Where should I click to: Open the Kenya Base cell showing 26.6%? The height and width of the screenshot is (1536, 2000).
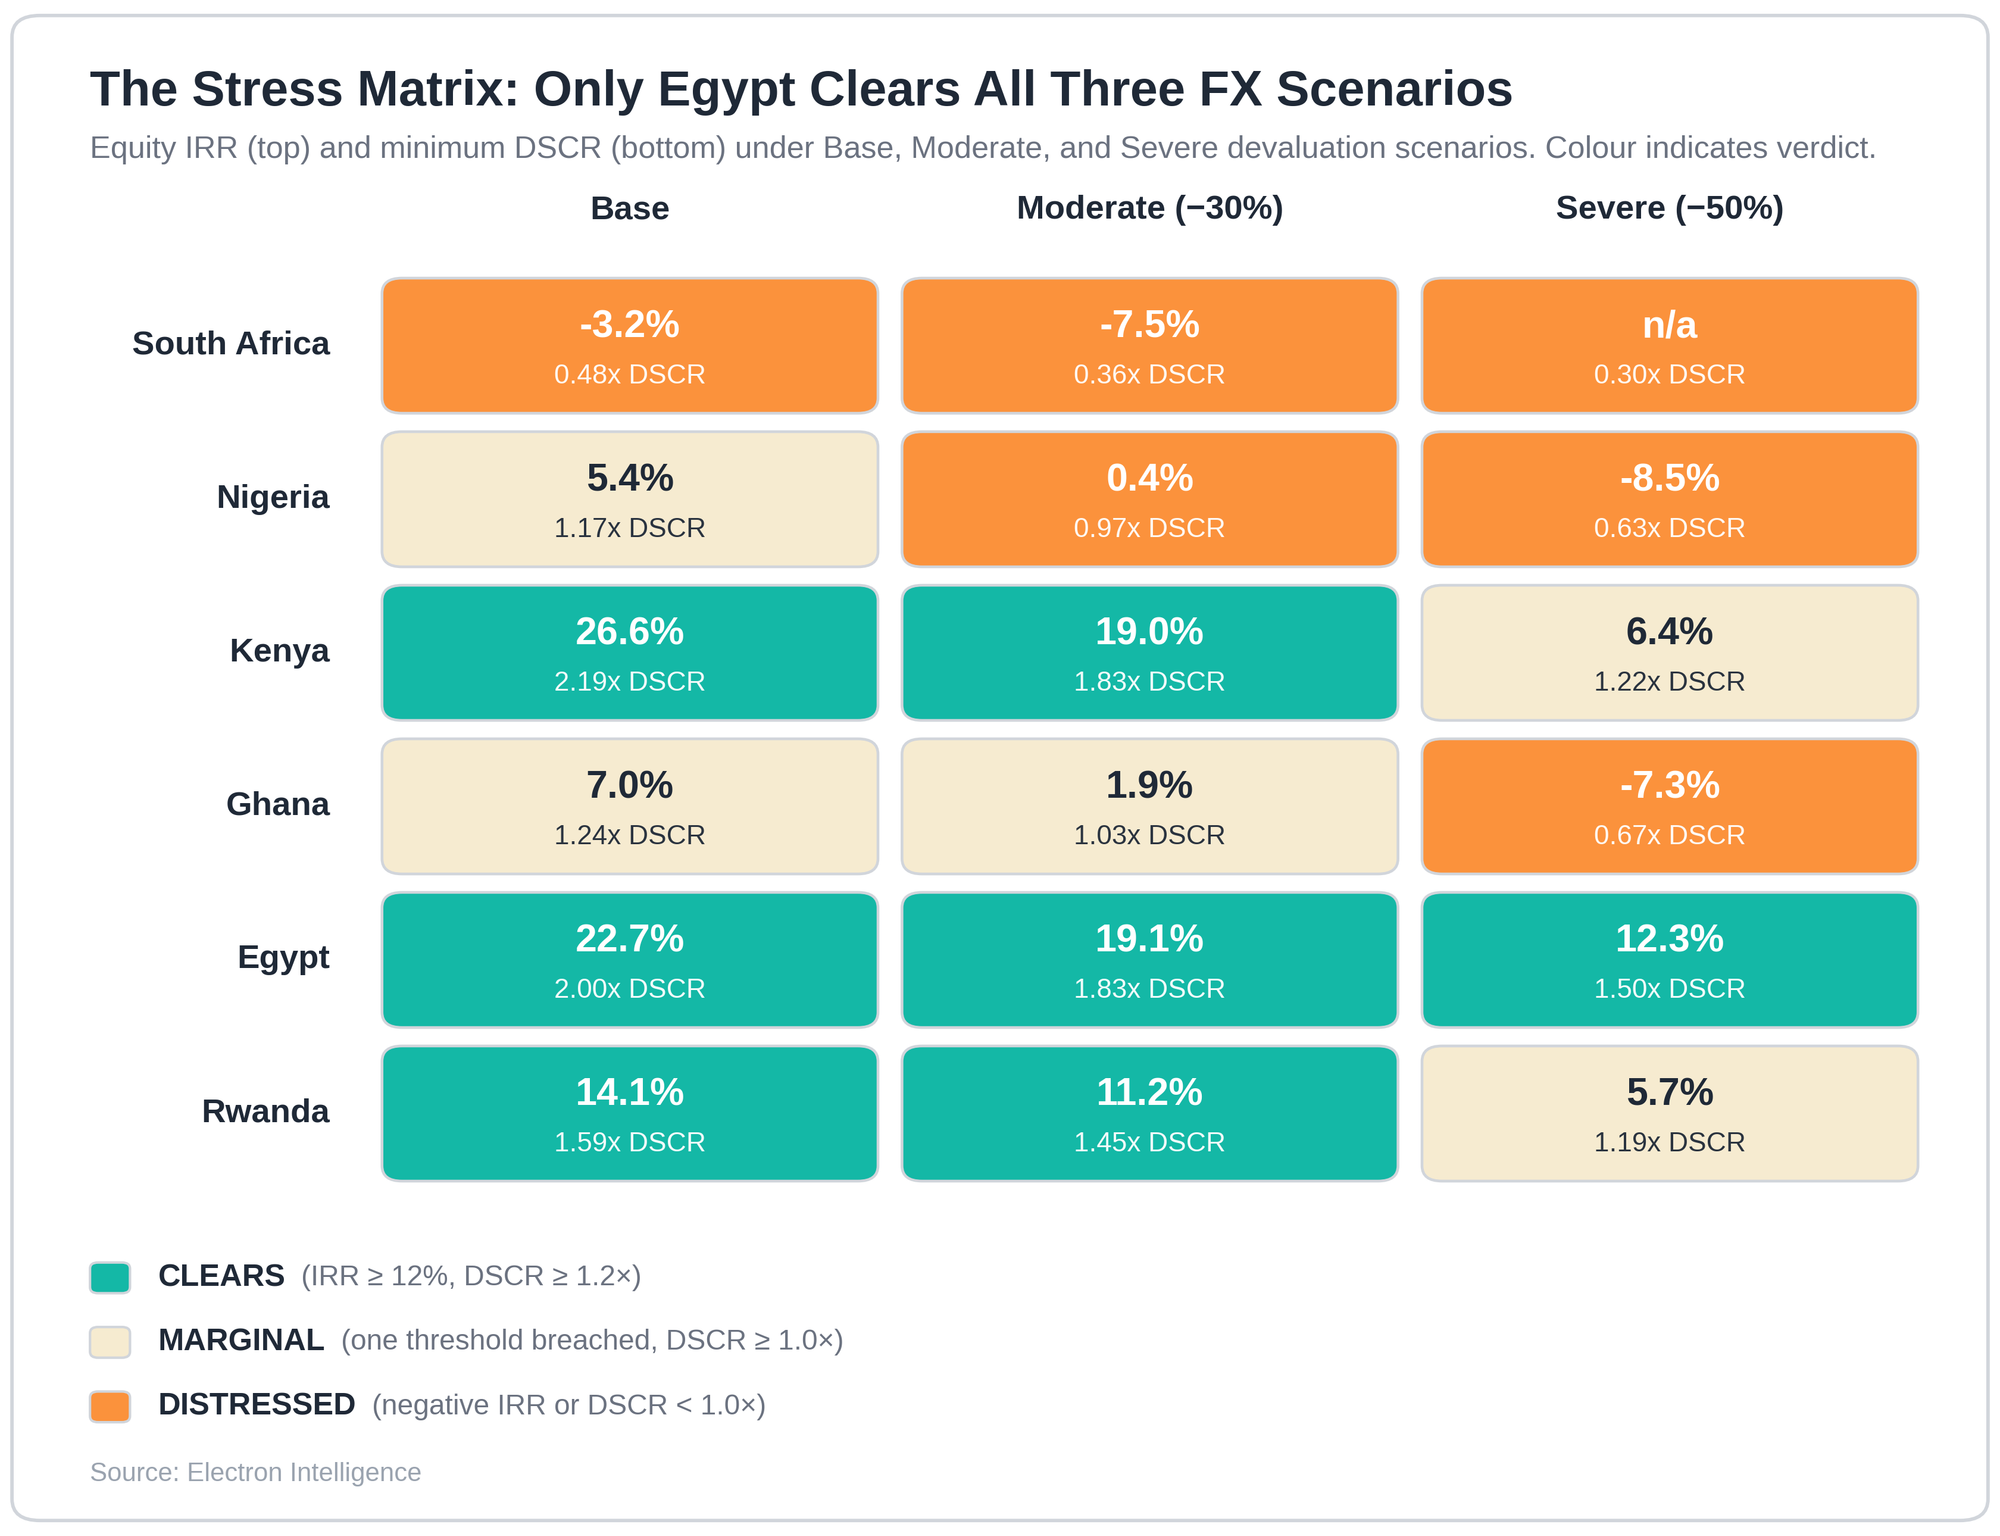tap(630, 653)
